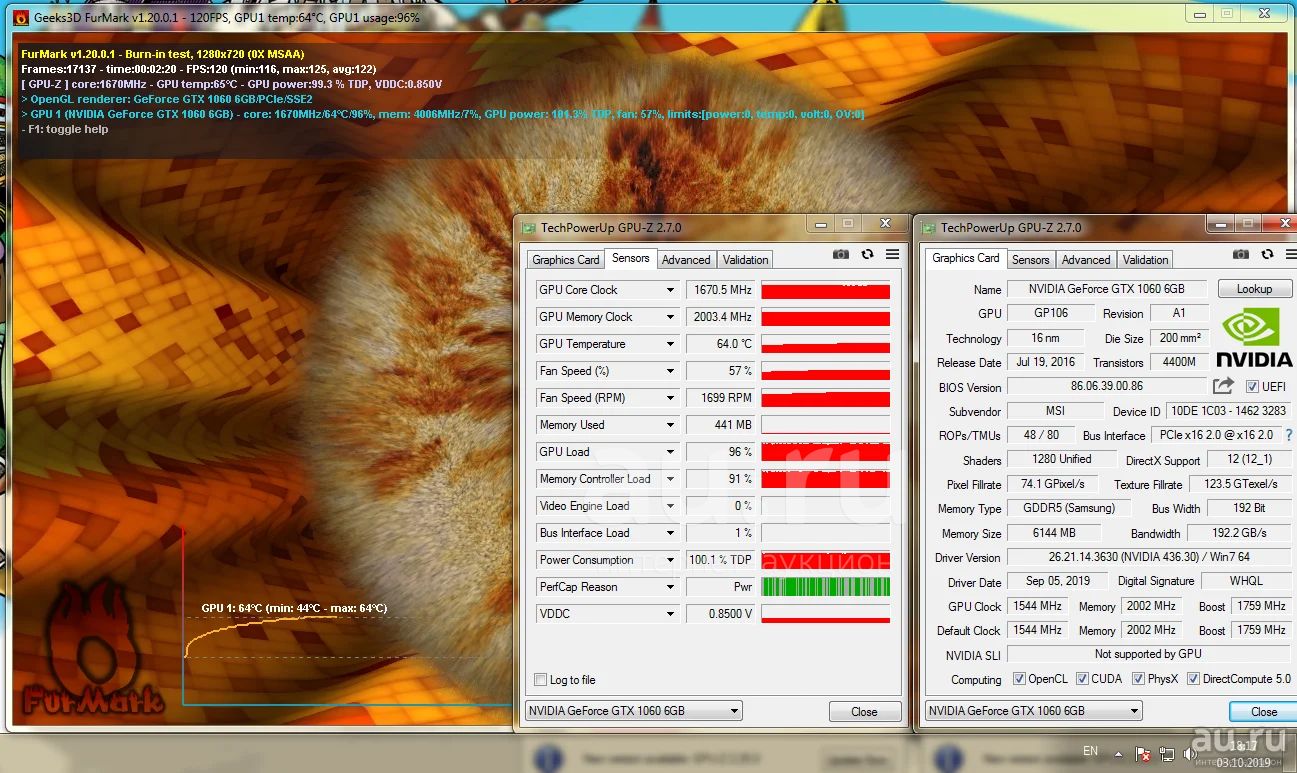
Task: Switch to Graphics Card tab in Sensors window
Action: point(566,260)
